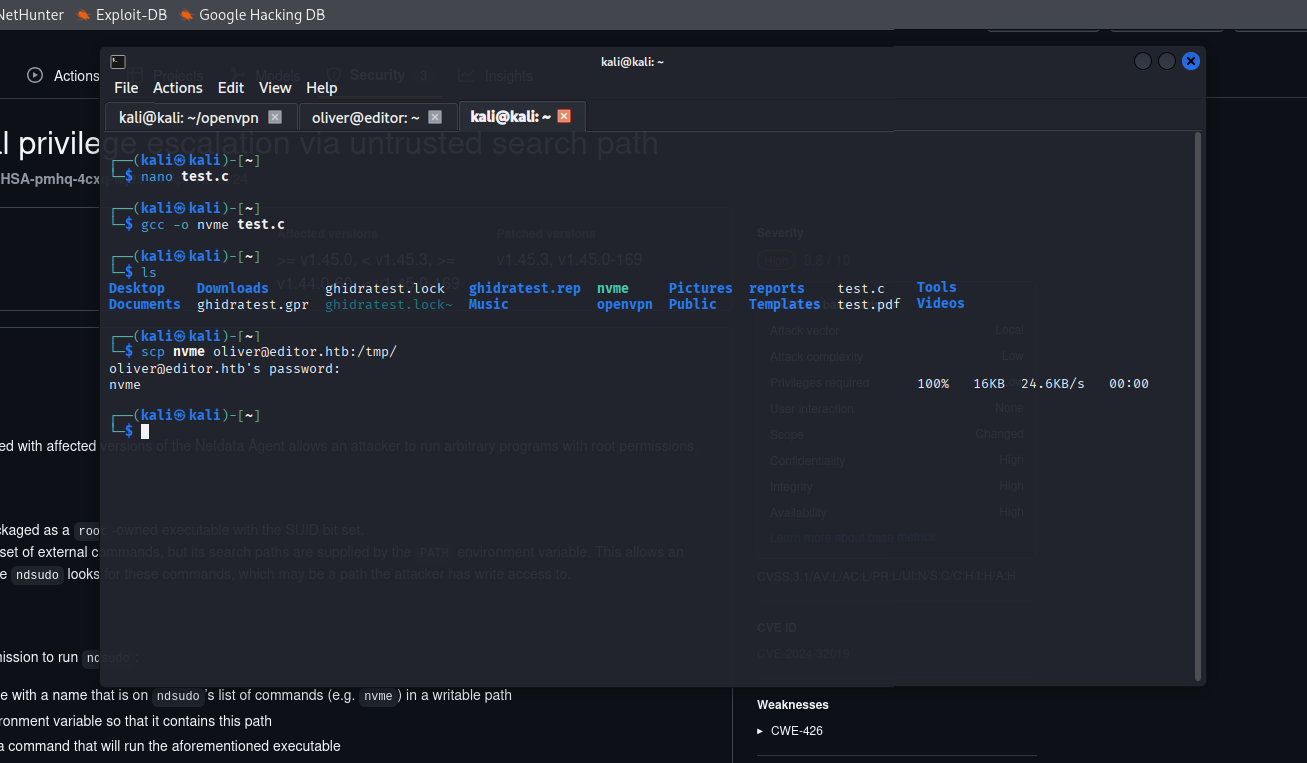Image resolution: width=1307 pixels, height=763 pixels.
Task: Click 'ghidratest.rep' in the ls output
Action: point(525,288)
